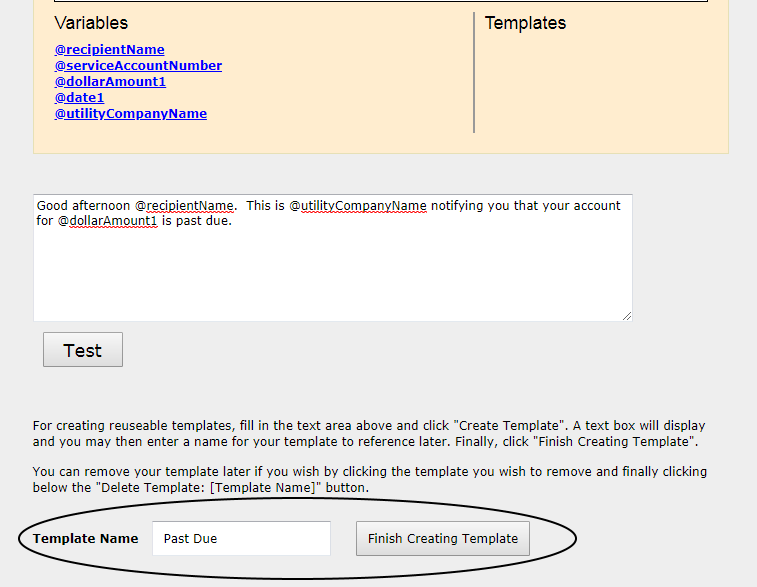Click @utilityCompanyName word inside the message
Screen dimensions: 757x587
tap(358, 205)
